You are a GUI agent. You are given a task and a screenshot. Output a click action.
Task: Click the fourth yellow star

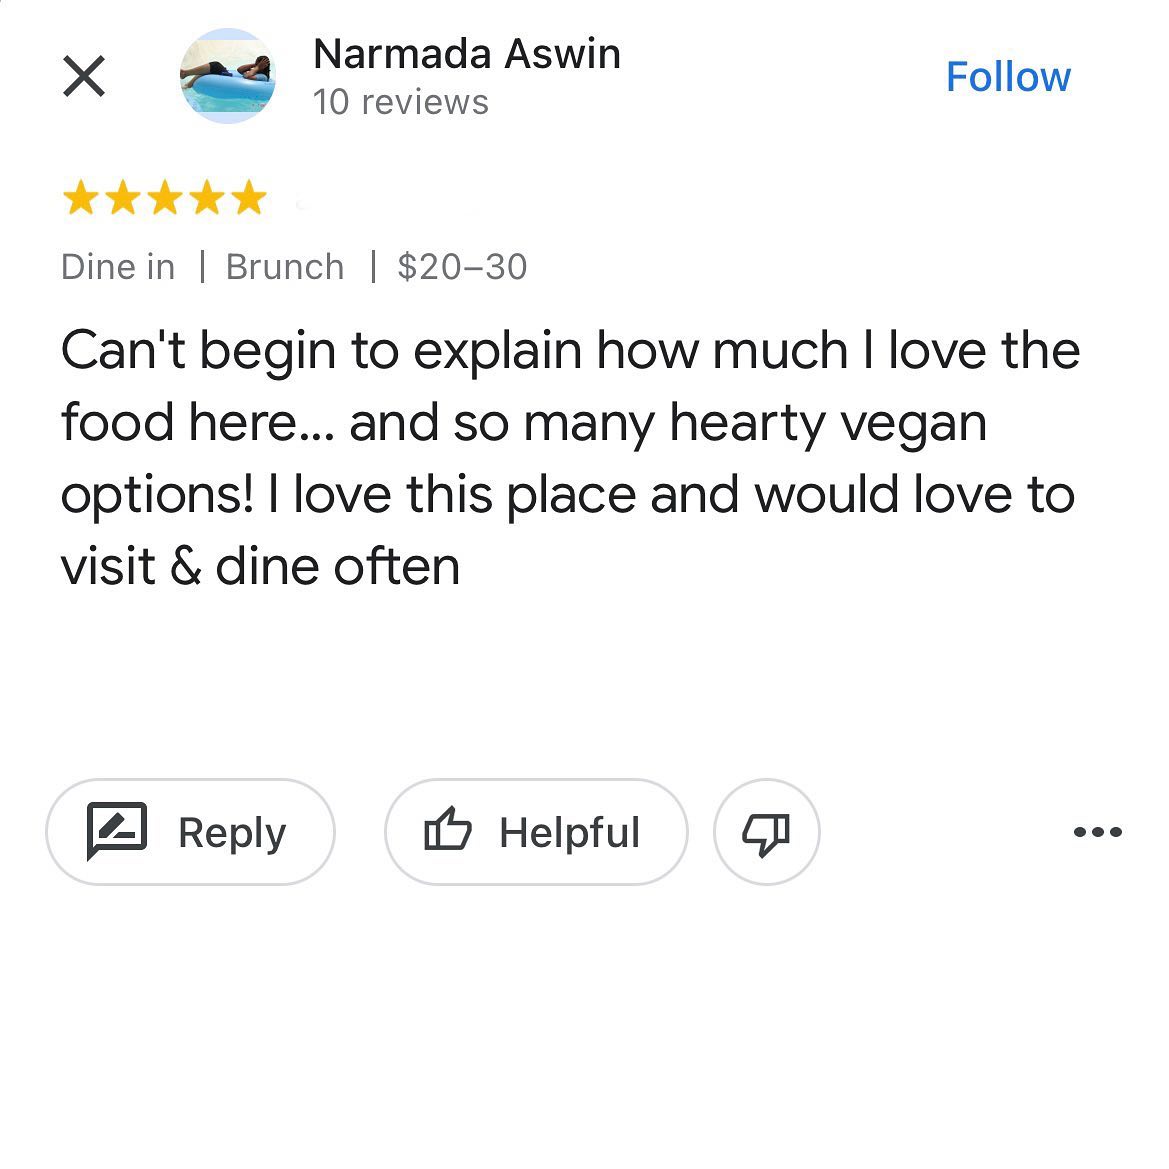coord(206,198)
